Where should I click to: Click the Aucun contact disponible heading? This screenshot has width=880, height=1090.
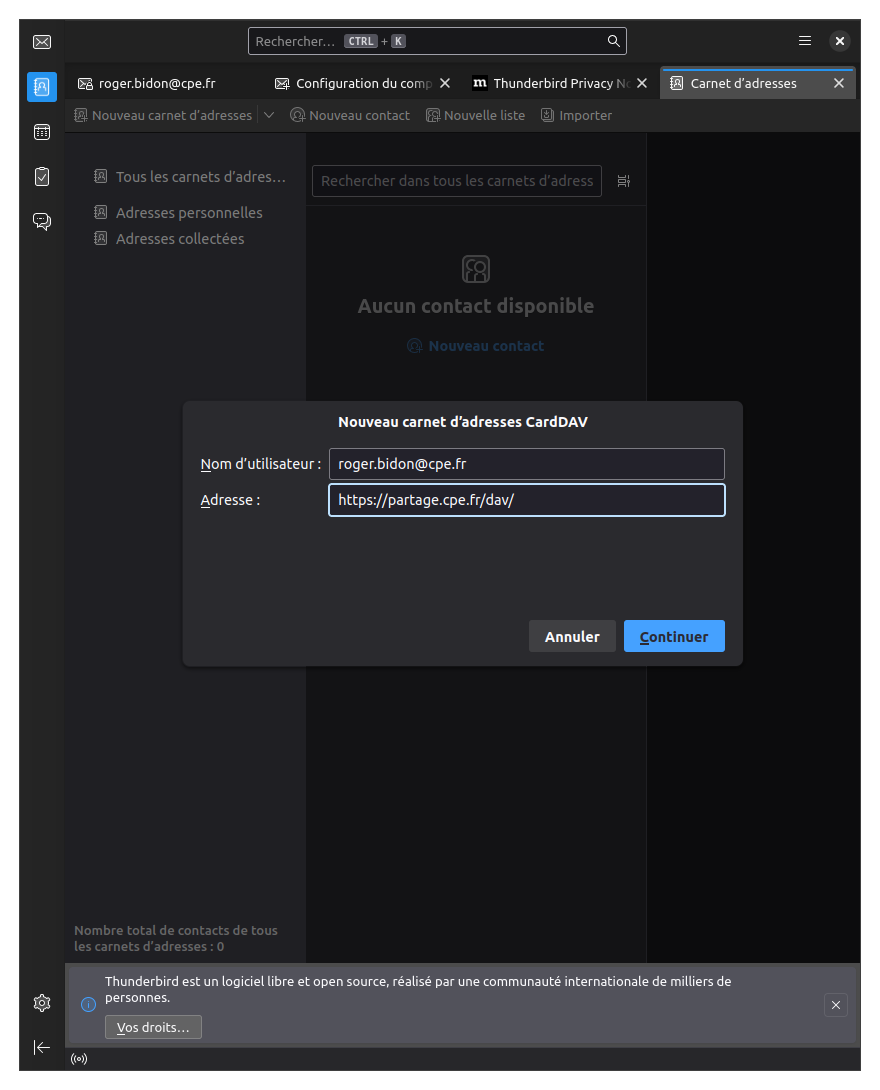(475, 306)
